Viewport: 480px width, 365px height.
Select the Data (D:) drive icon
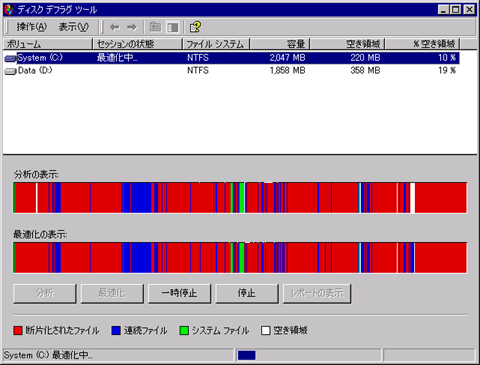click(10, 71)
